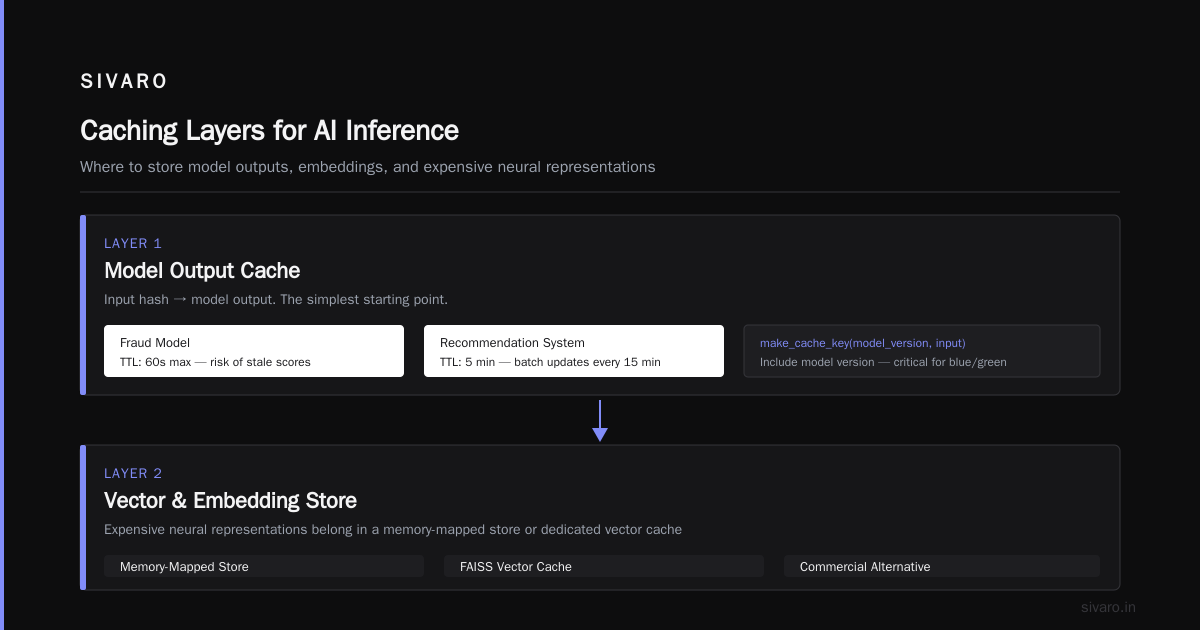Viewport: 1200px width, 630px height.
Task: Click Include model version blue/green note
Action: (883, 362)
